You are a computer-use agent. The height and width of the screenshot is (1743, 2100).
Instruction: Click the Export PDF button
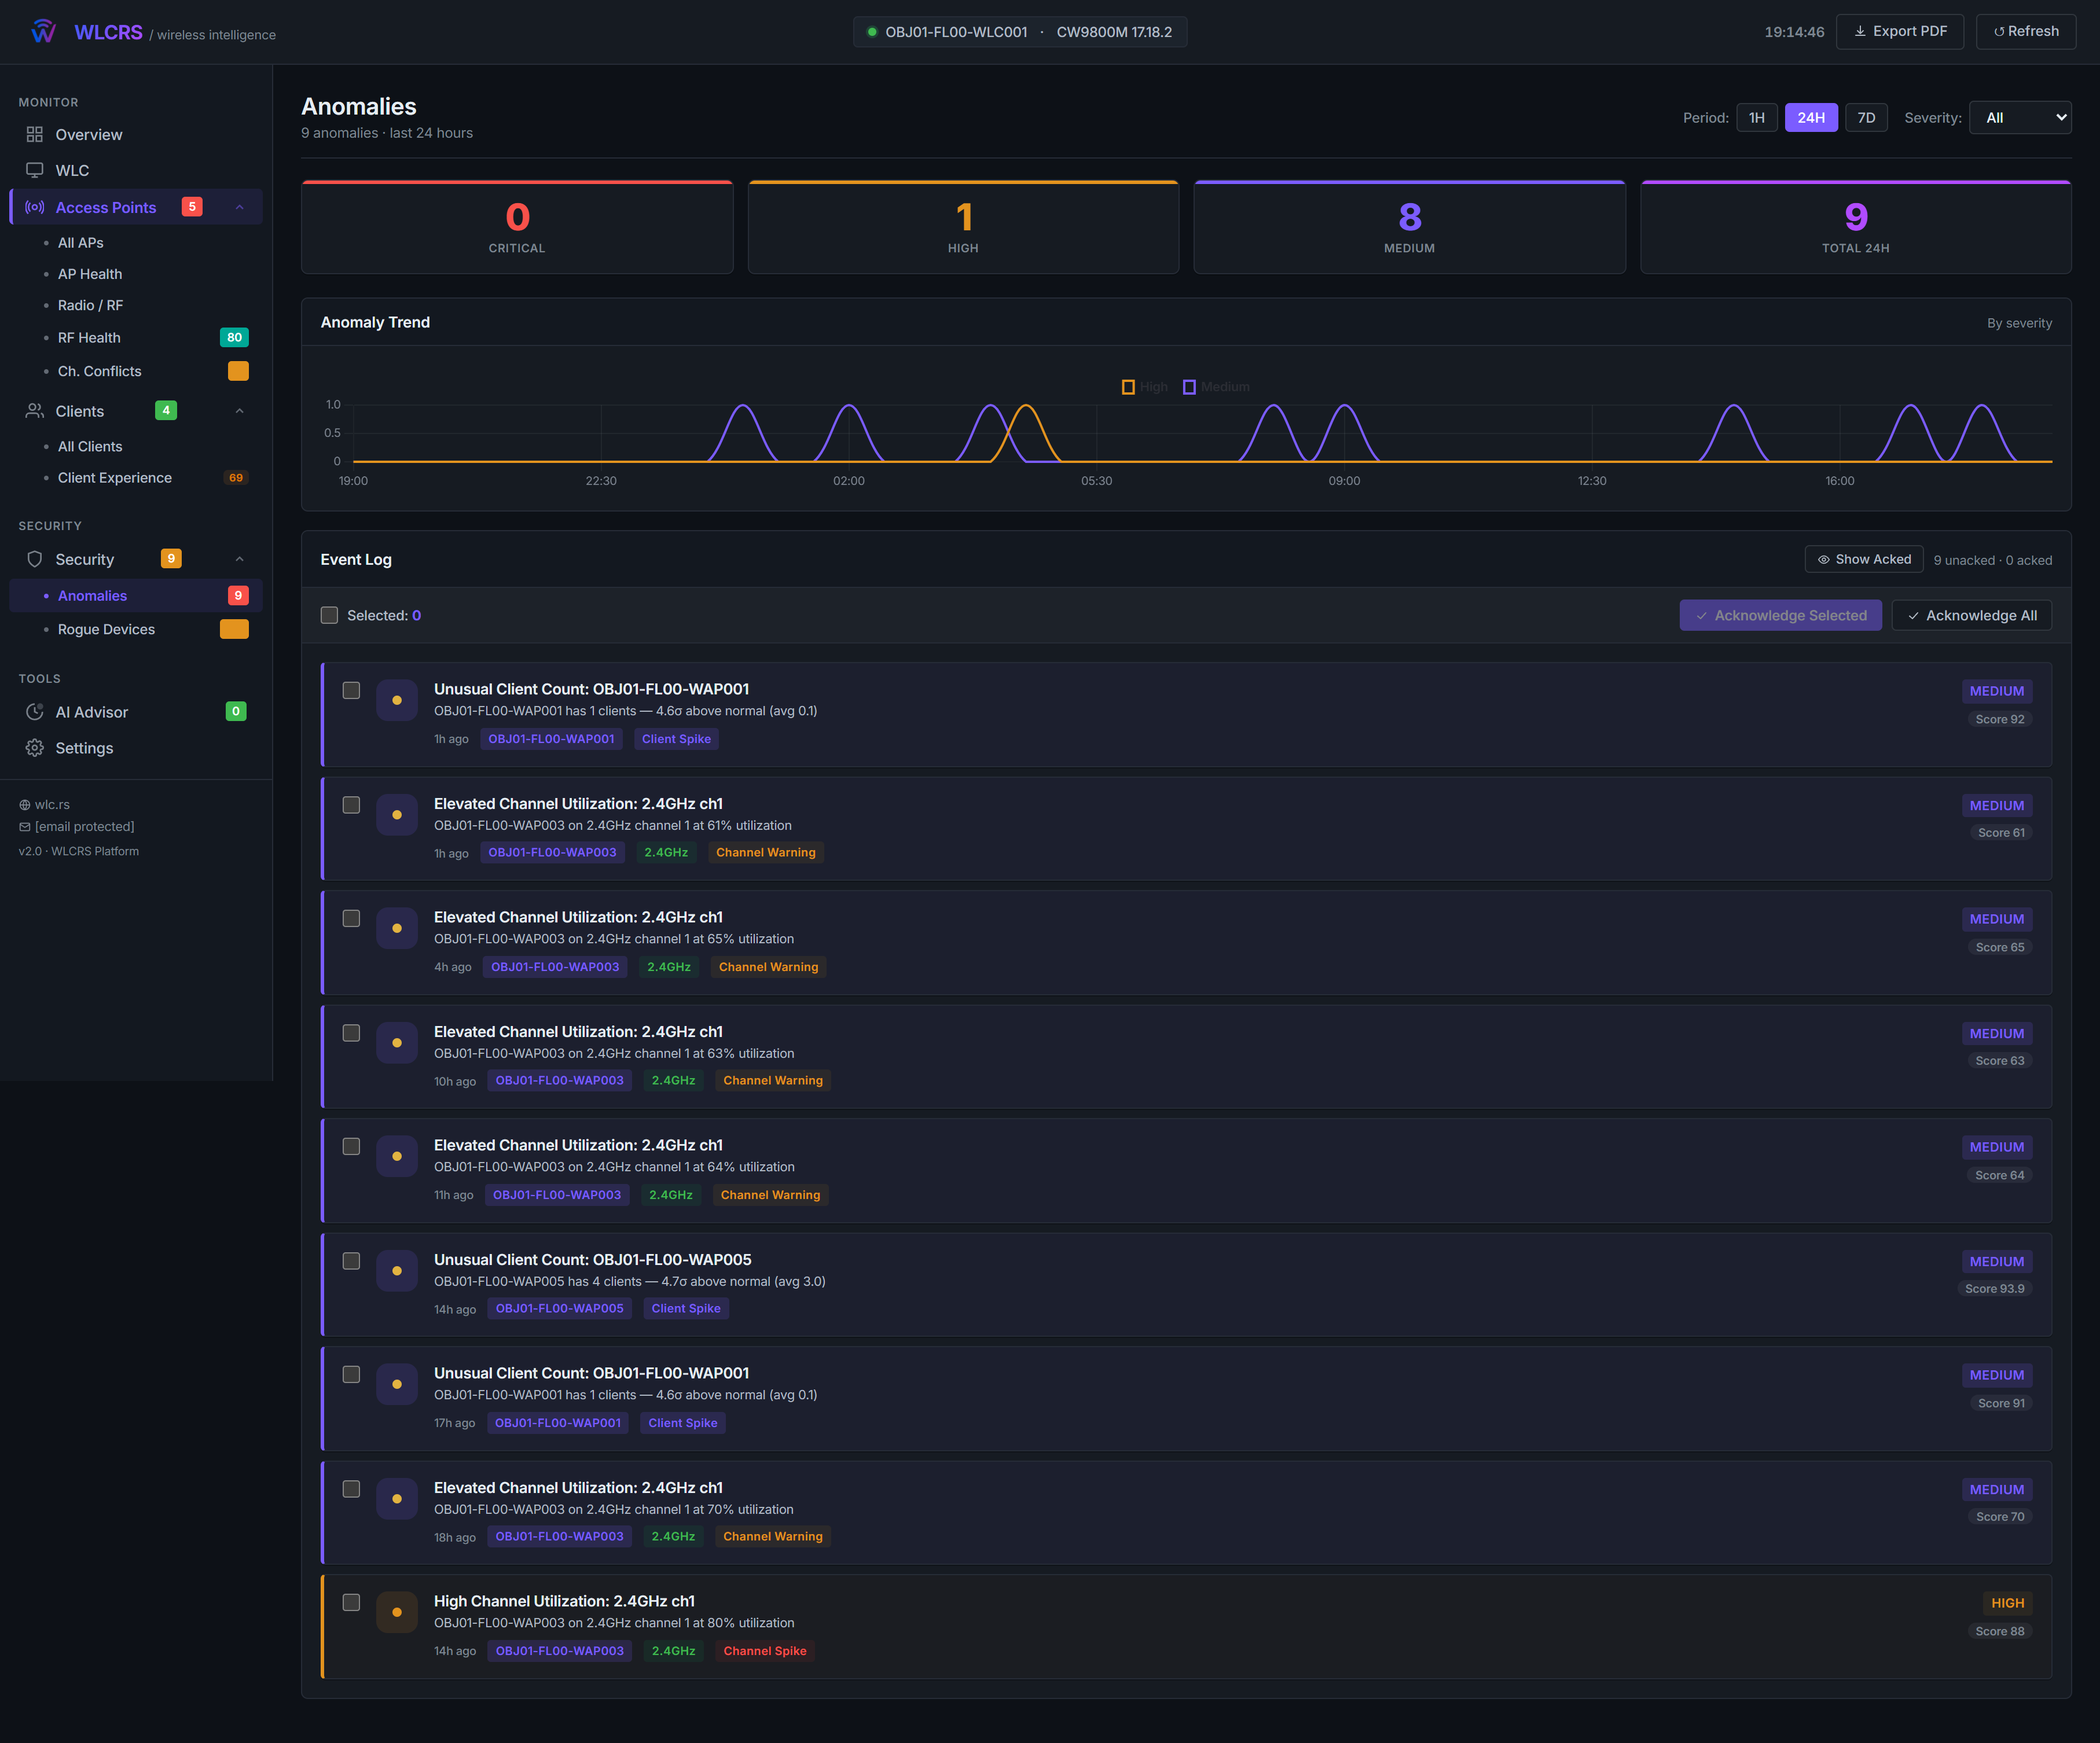point(1900,31)
